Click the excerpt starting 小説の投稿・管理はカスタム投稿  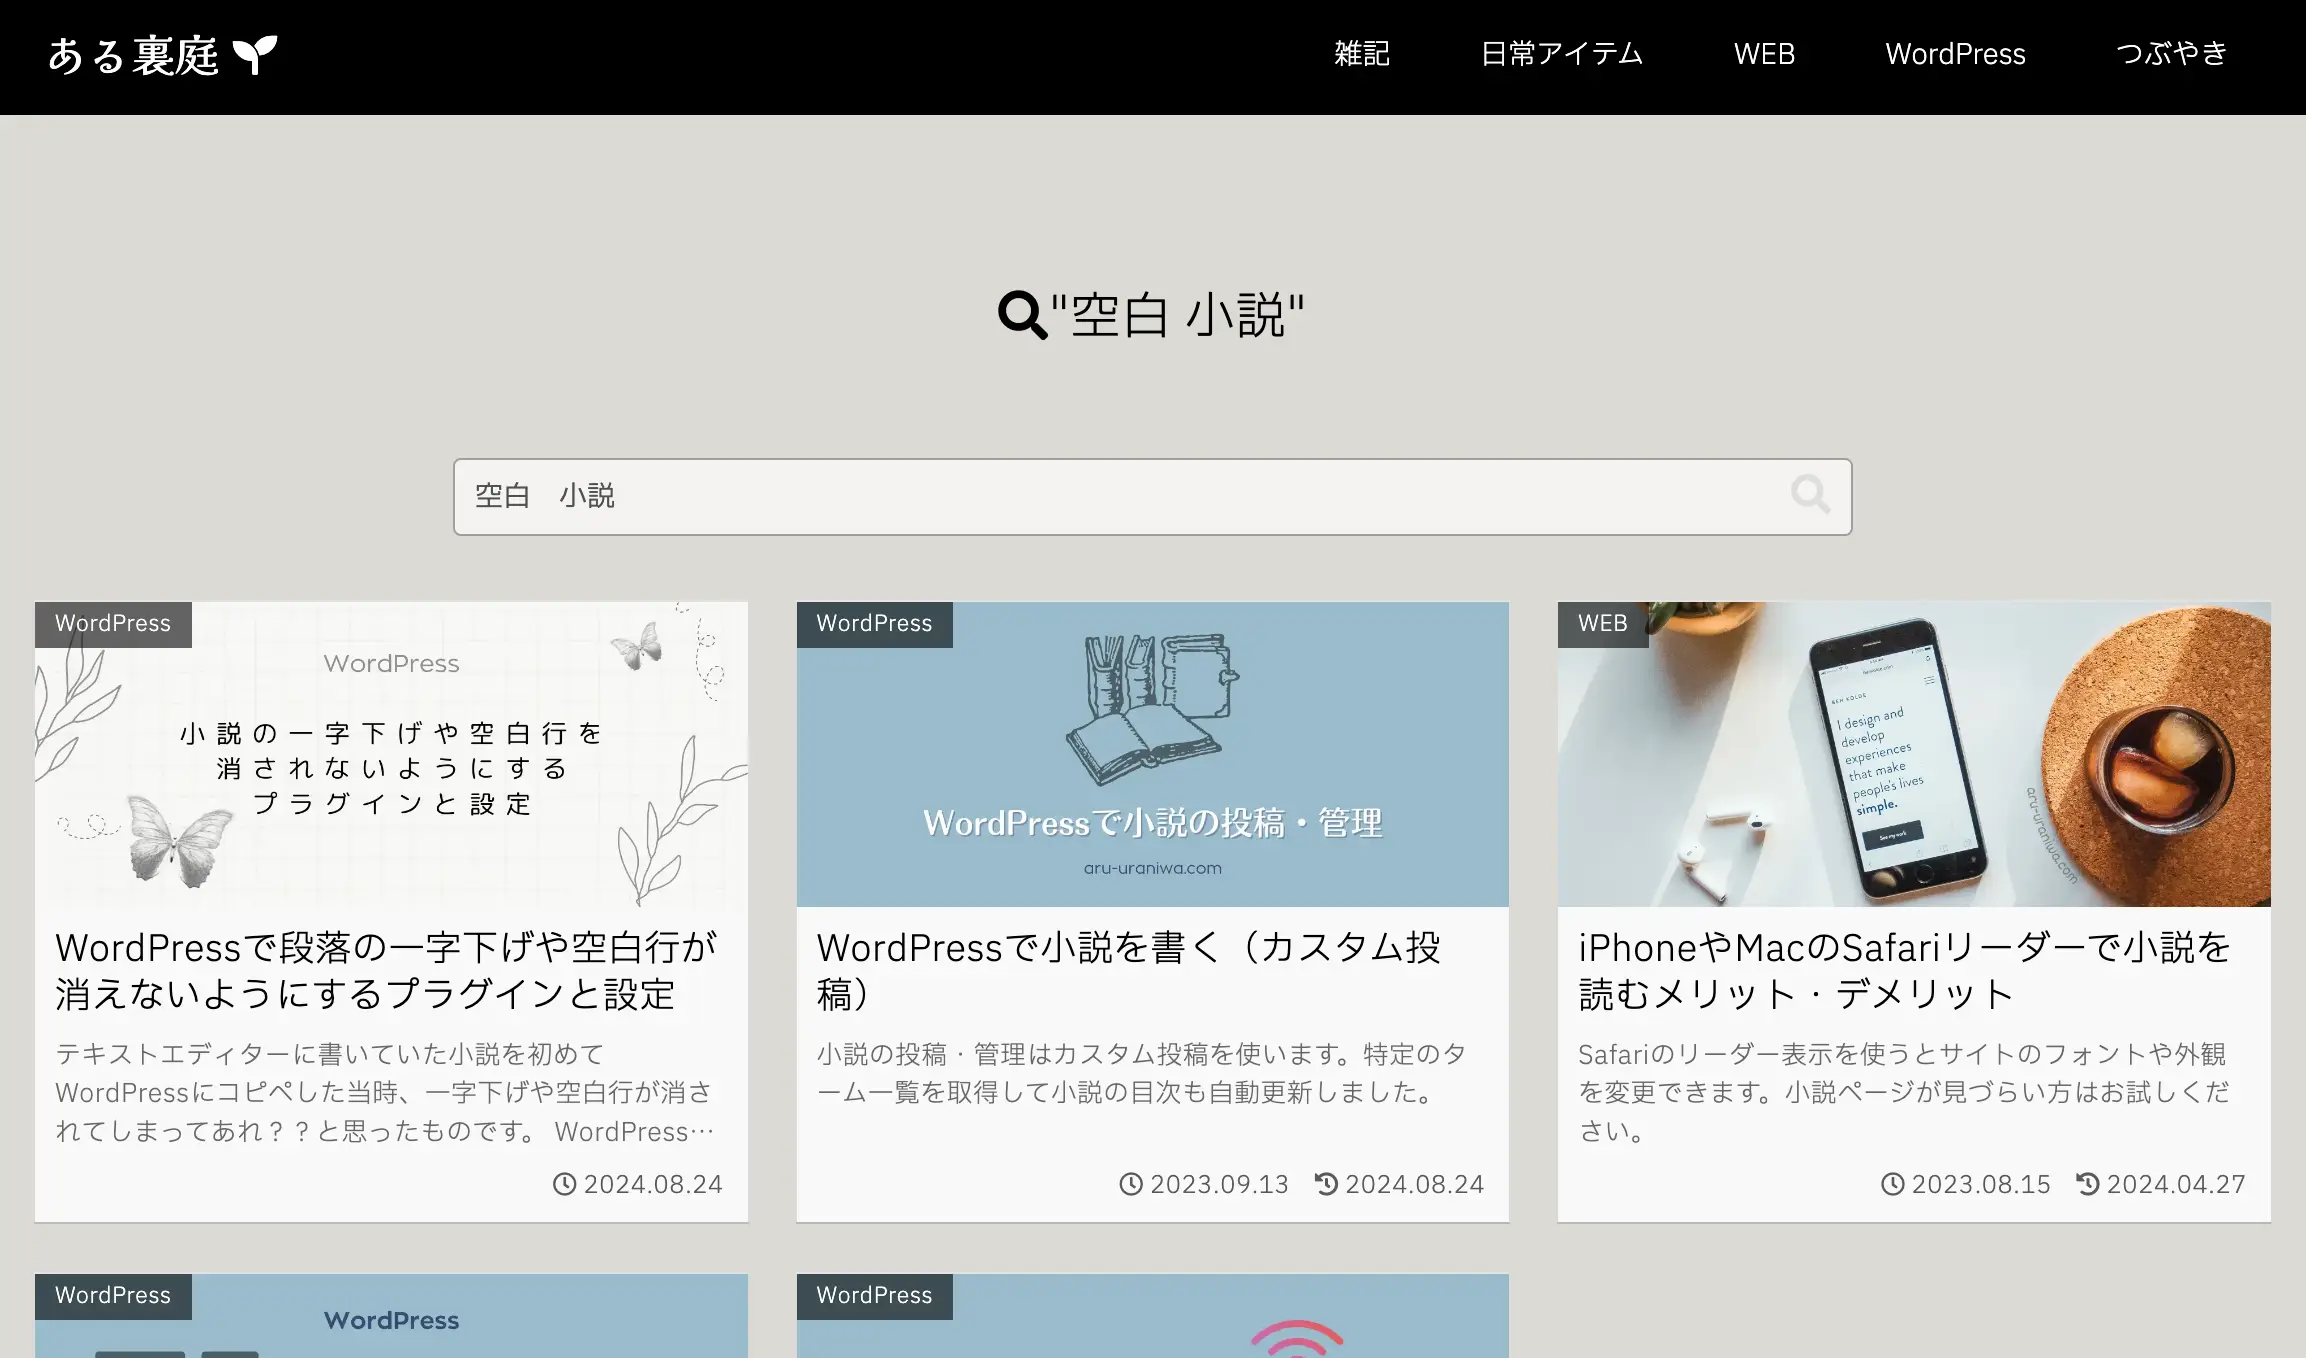coord(1141,1073)
